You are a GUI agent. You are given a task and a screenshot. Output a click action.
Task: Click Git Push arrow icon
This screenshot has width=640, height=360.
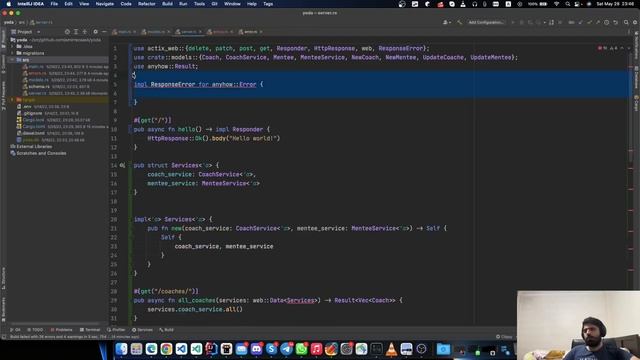point(598,22)
